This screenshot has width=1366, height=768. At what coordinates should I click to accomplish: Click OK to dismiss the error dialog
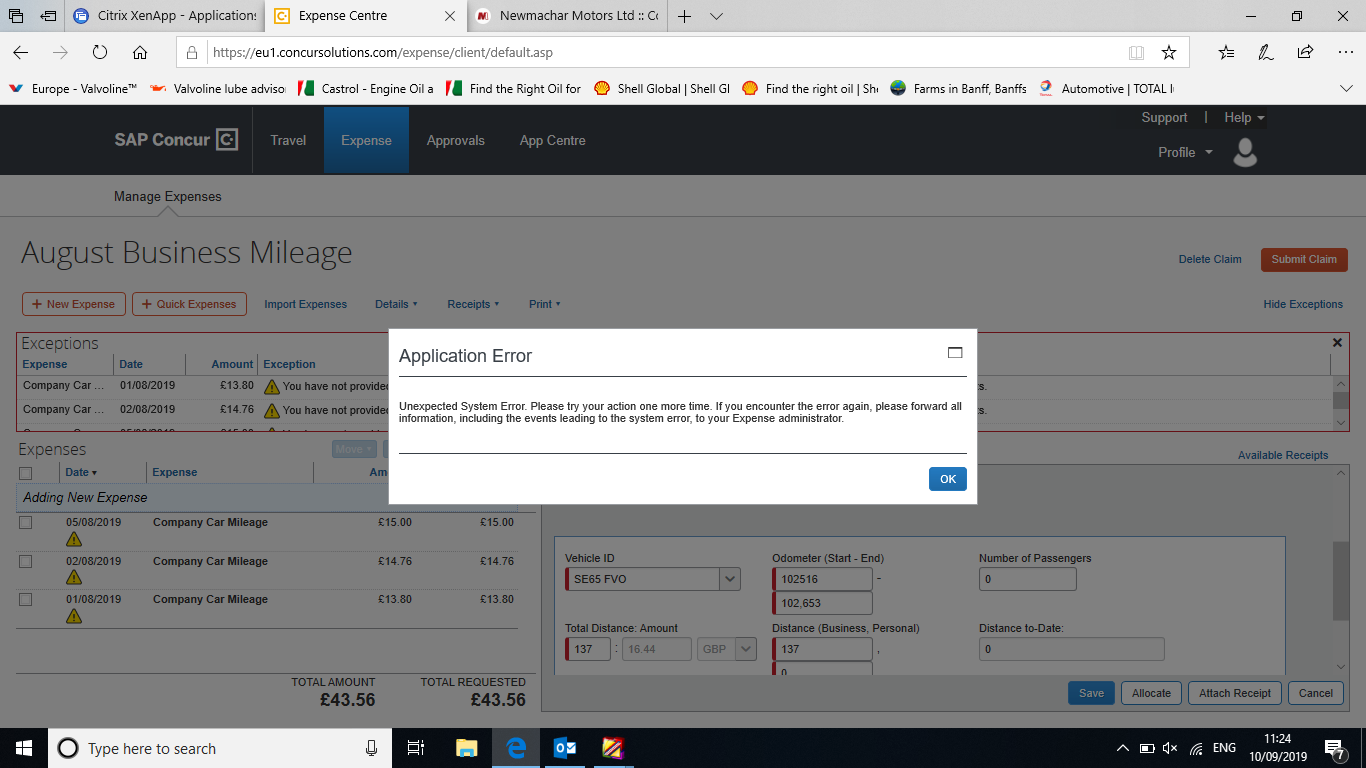click(x=947, y=479)
